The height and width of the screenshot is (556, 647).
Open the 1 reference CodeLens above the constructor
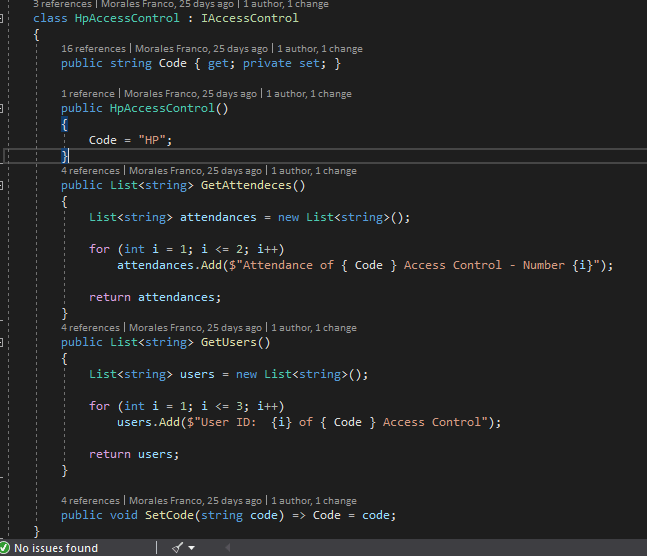(88, 94)
